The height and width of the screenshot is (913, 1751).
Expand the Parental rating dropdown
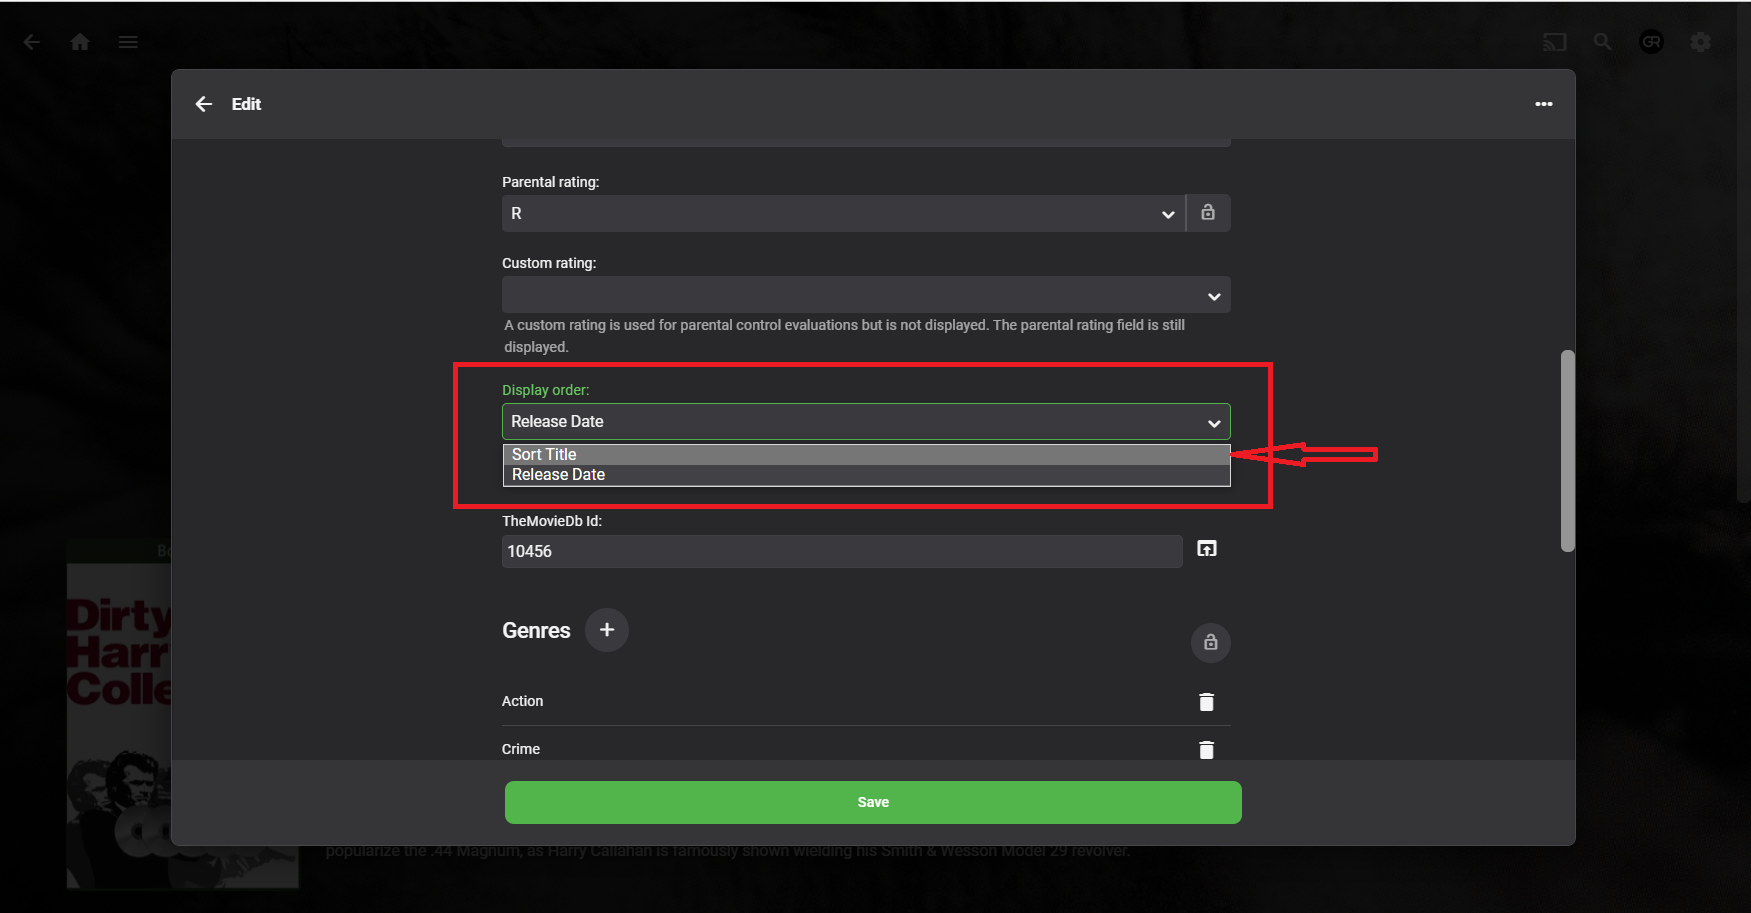point(843,213)
